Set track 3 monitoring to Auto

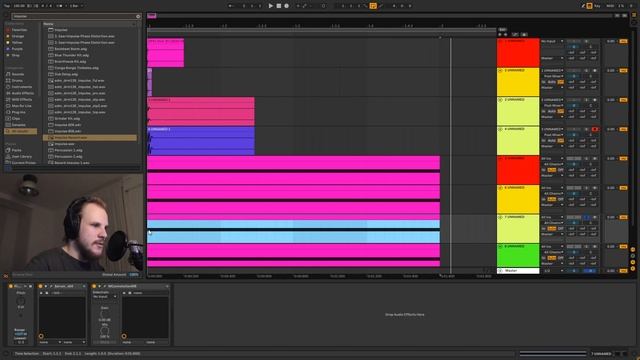coord(552,111)
